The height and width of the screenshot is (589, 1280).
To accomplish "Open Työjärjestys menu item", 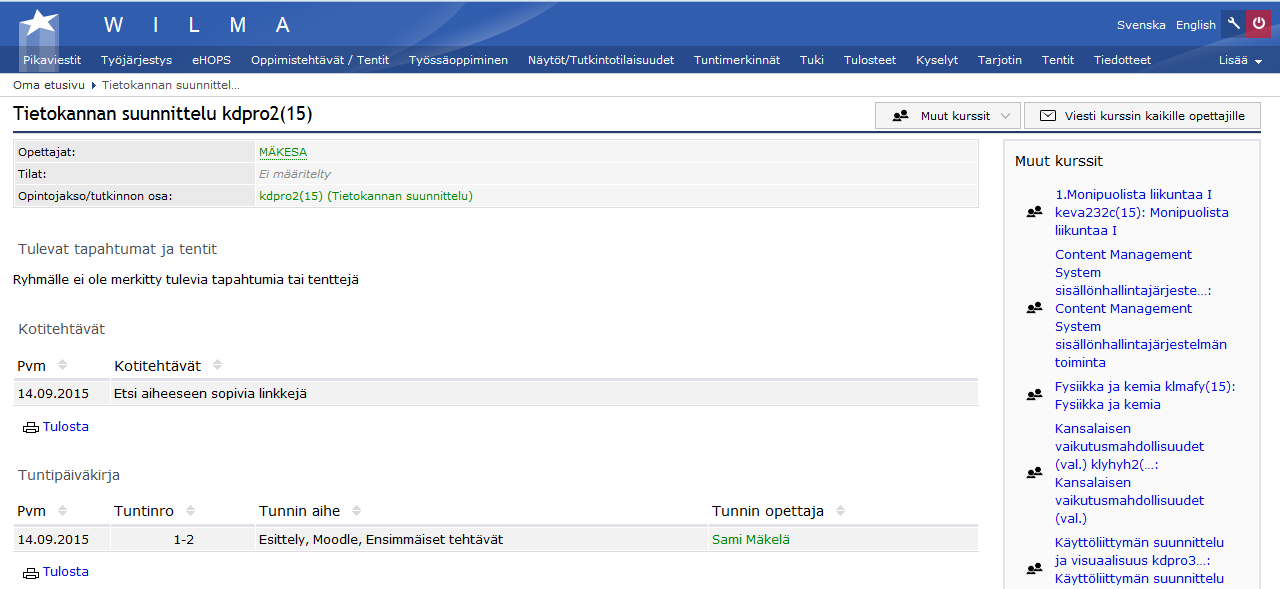I will 137,60.
